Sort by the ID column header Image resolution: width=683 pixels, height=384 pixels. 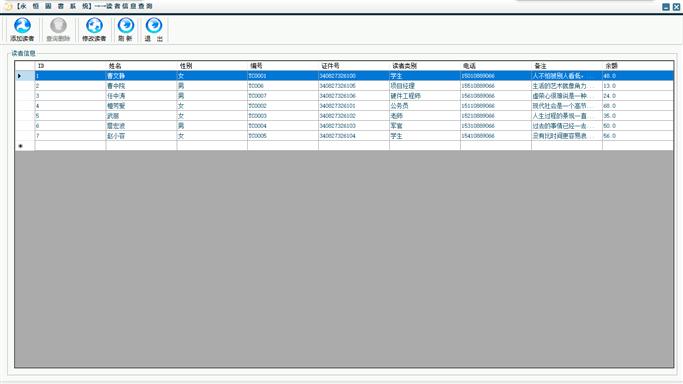[70, 66]
